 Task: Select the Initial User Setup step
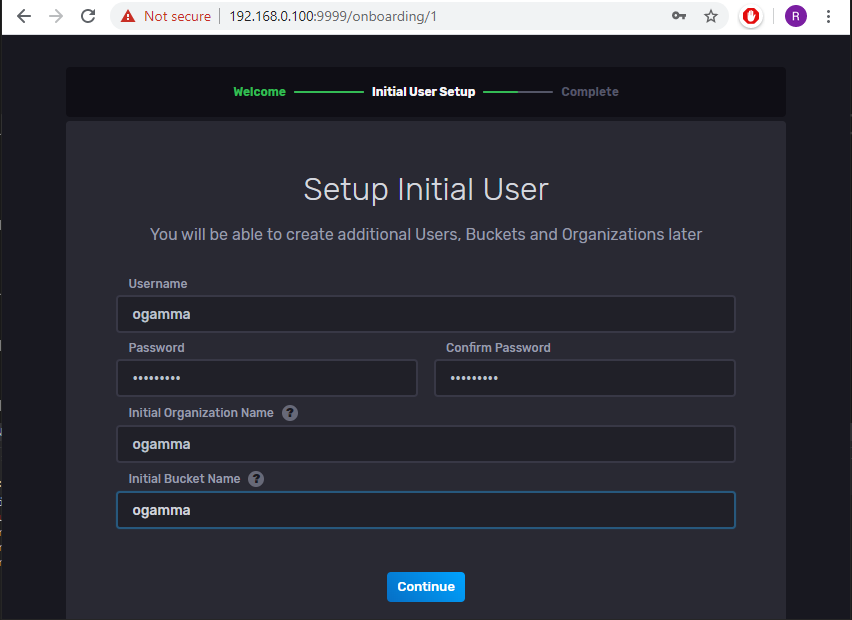423,92
